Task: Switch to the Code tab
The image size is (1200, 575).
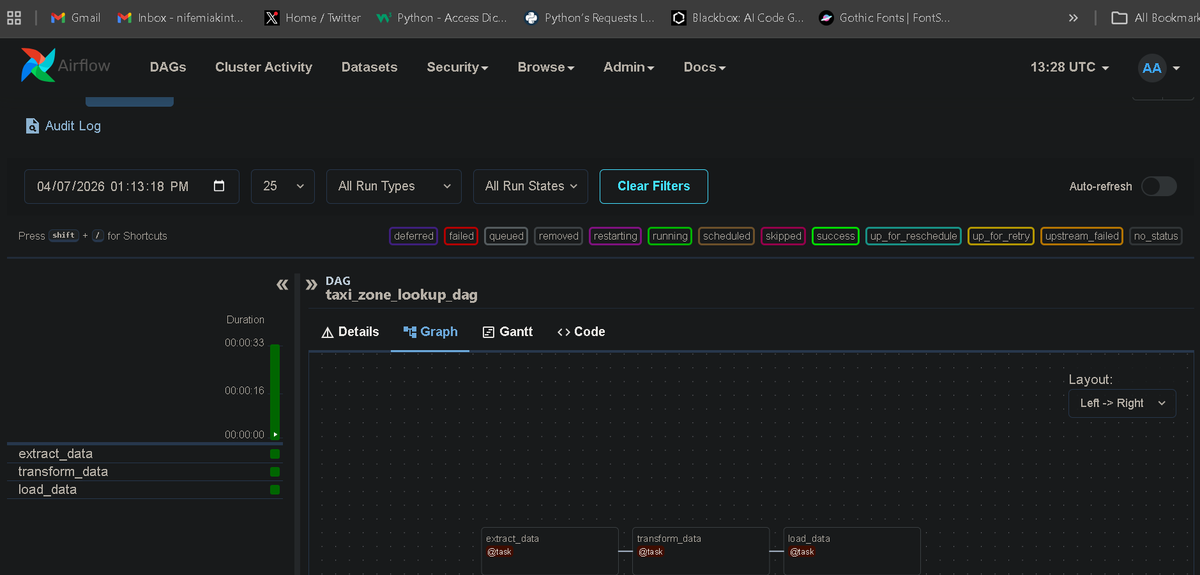Action: click(581, 331)
